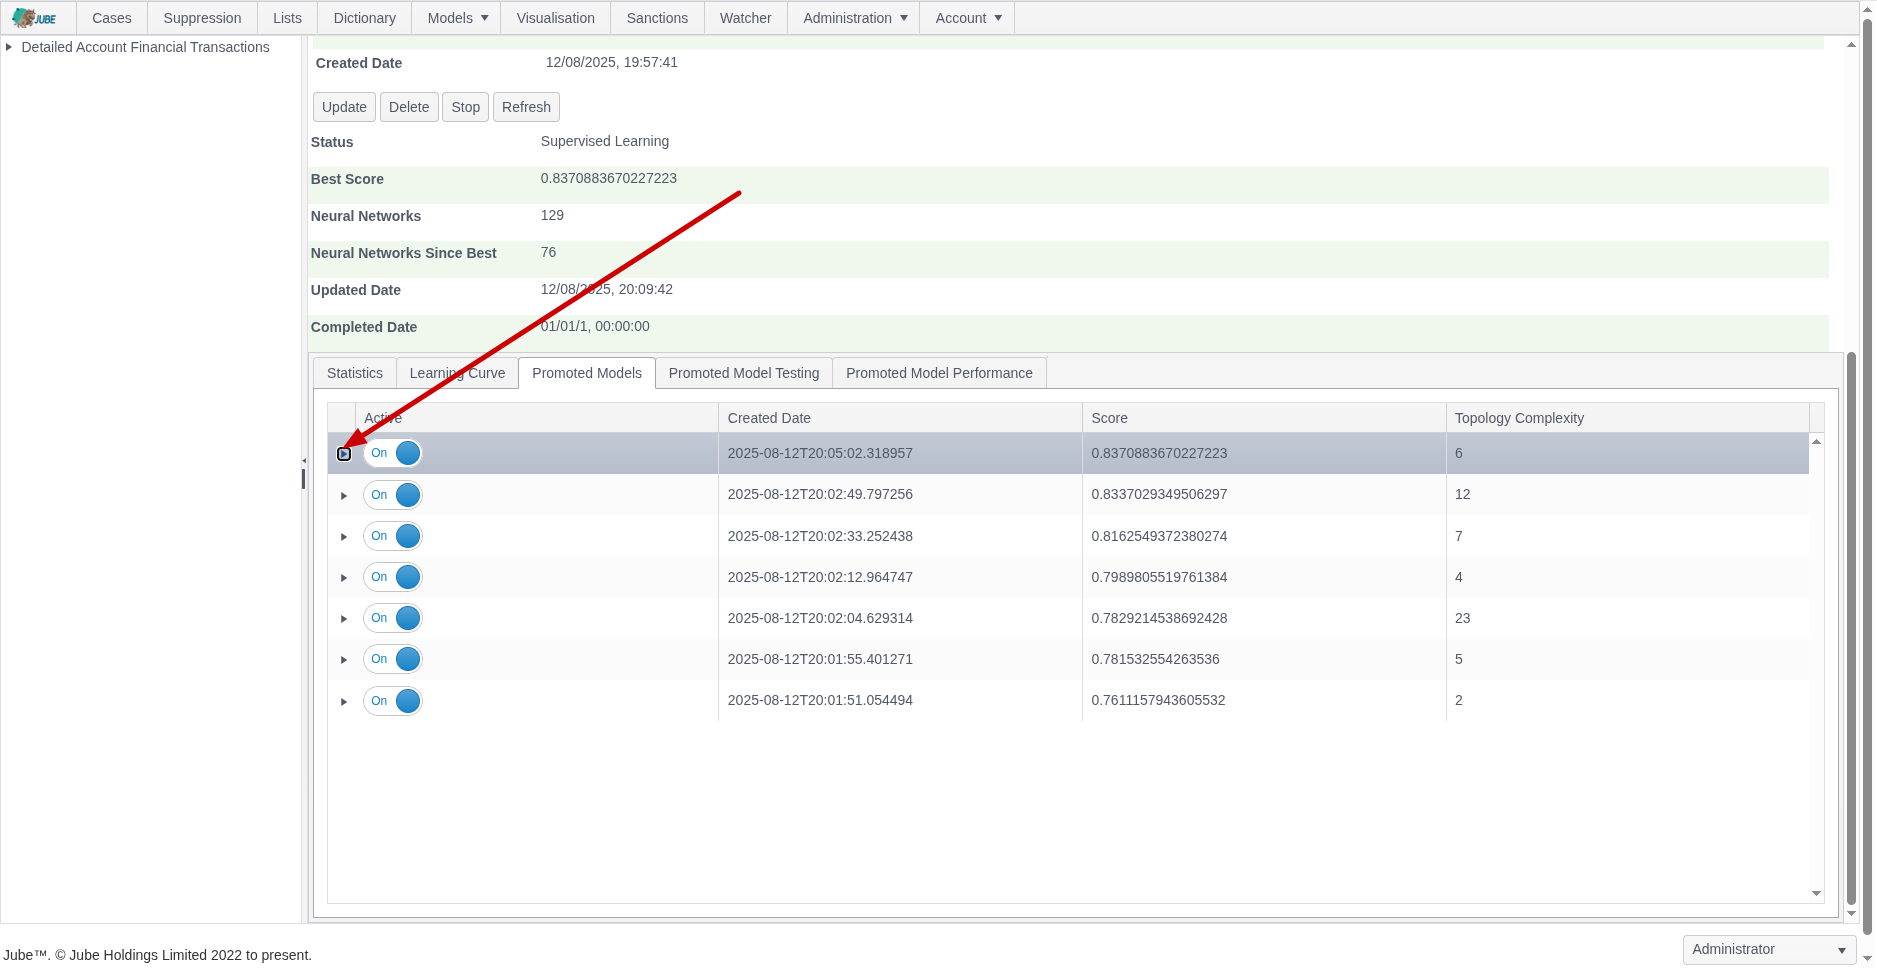Click the Jube logo icon

[35, 18]
